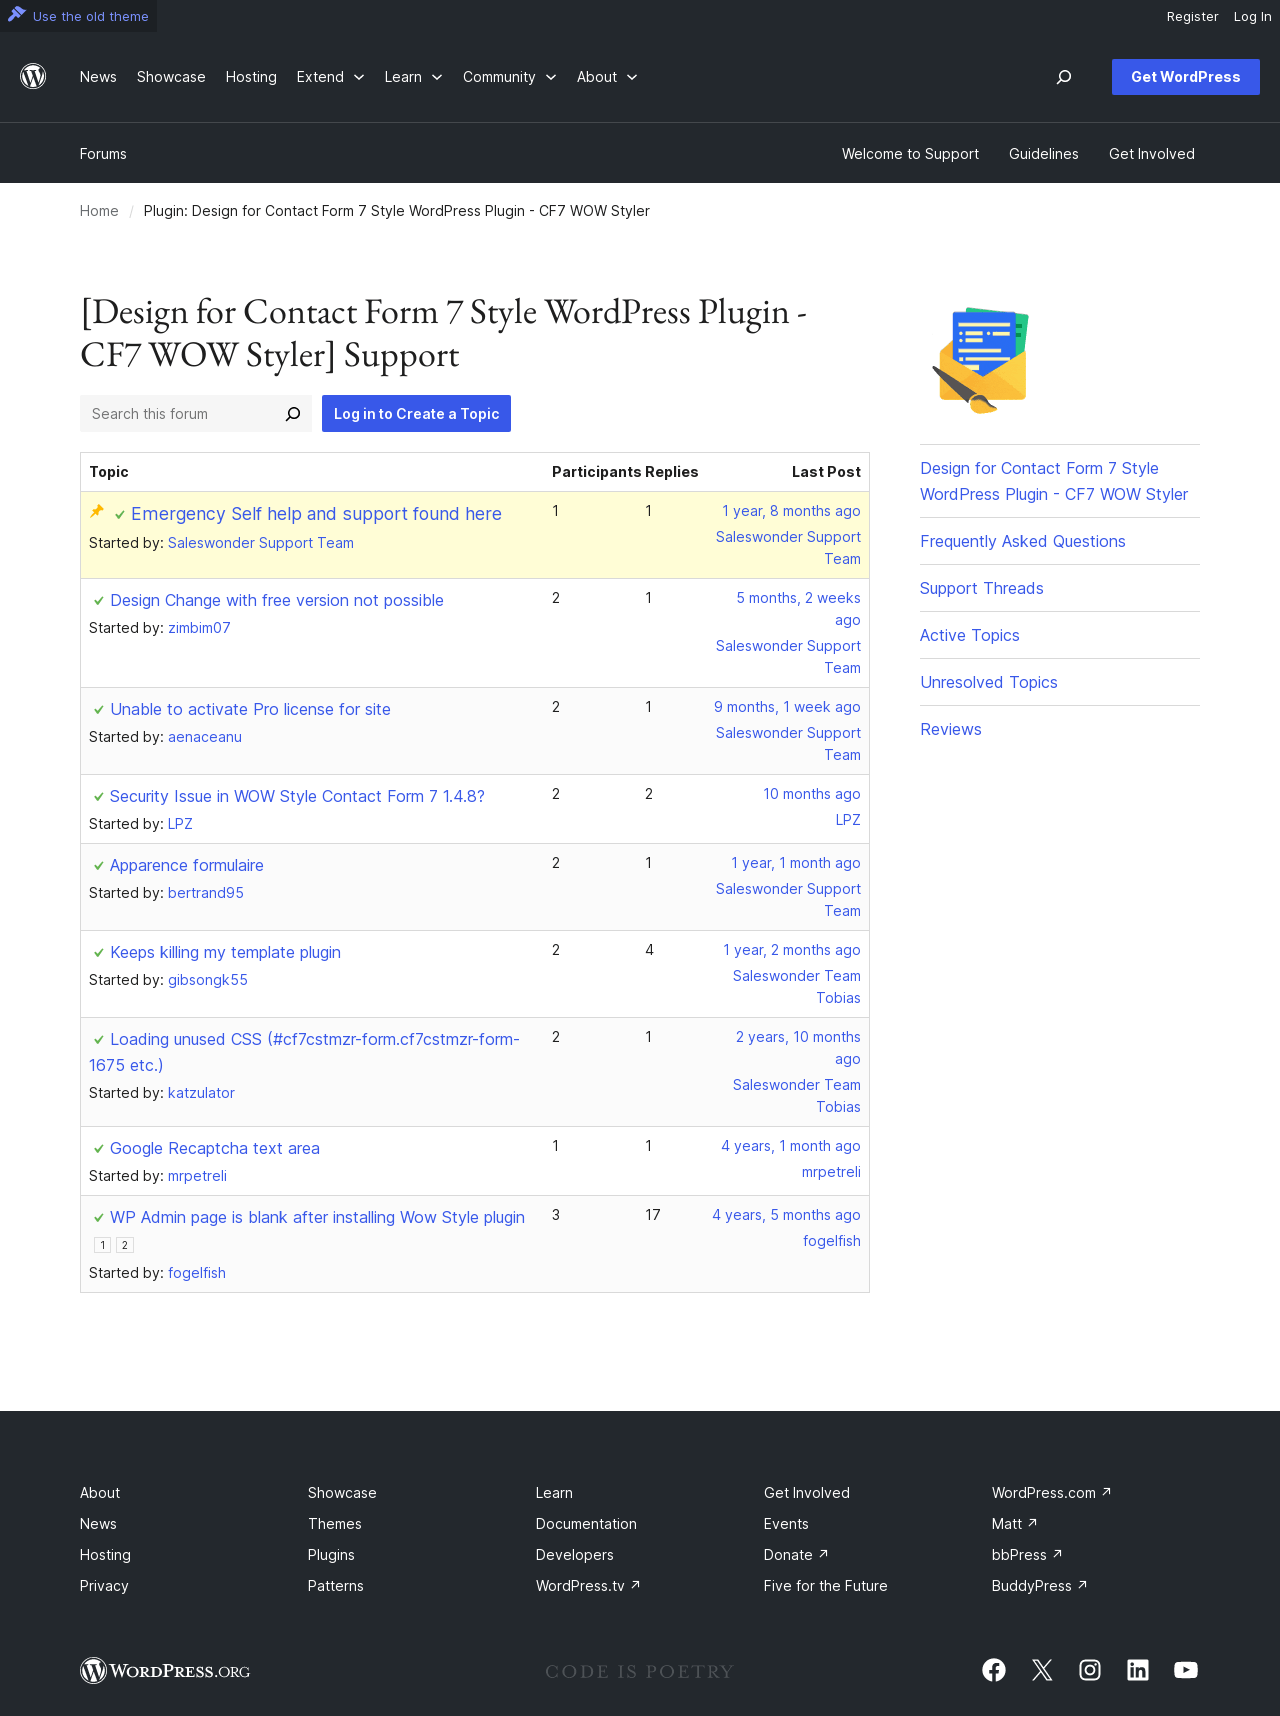Click the Log In link
Viewport: 1280px width, 1716px height.
click(1252, 16)
